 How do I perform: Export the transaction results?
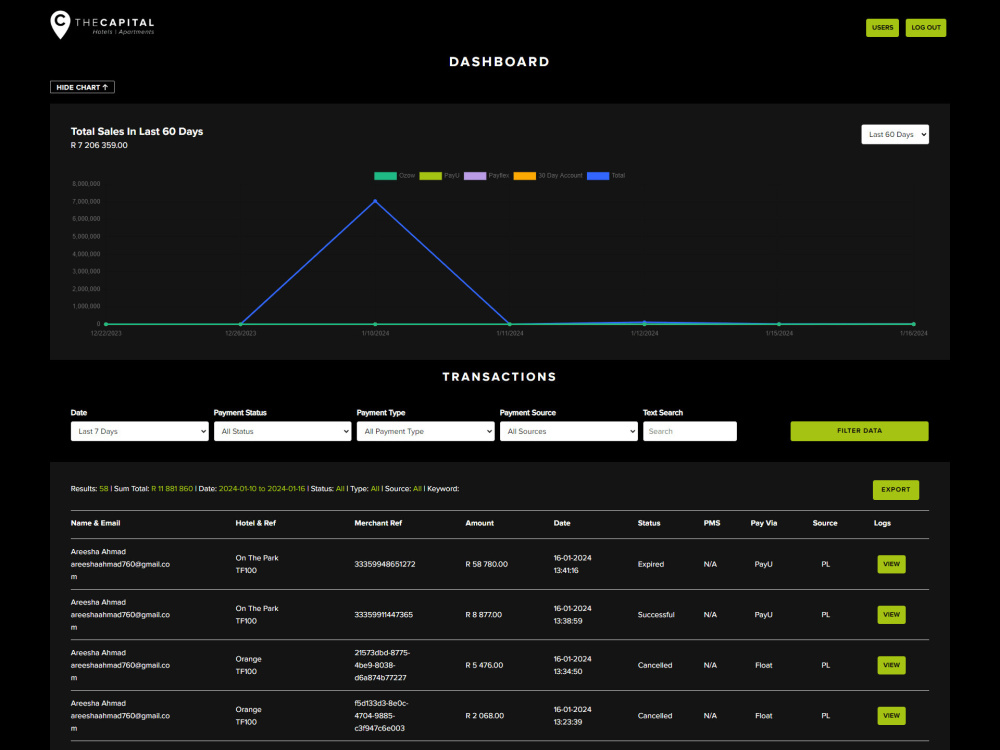896,490
